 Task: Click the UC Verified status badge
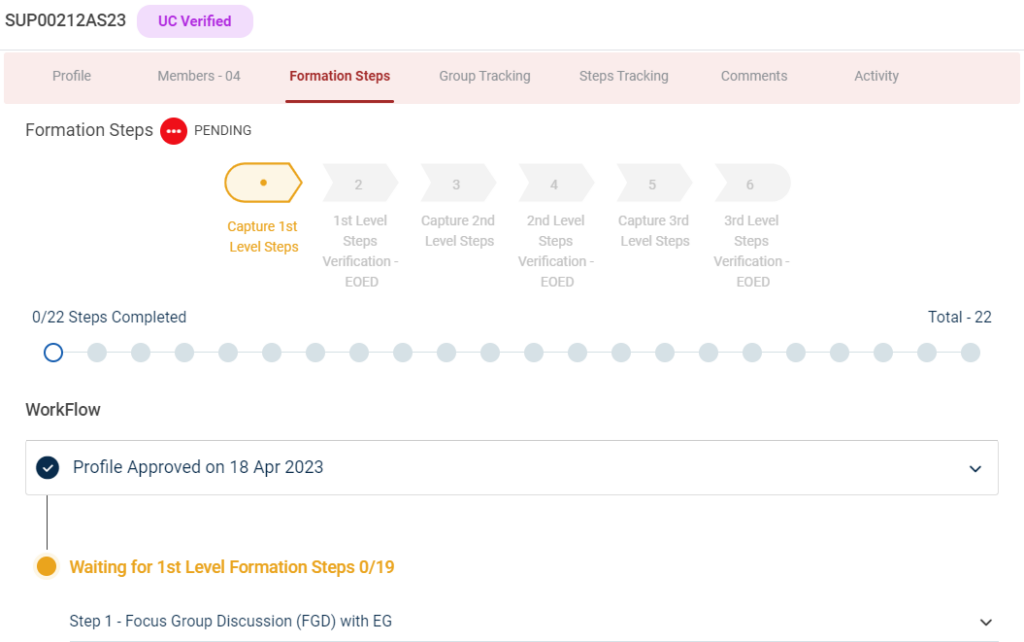pos(195,21)
